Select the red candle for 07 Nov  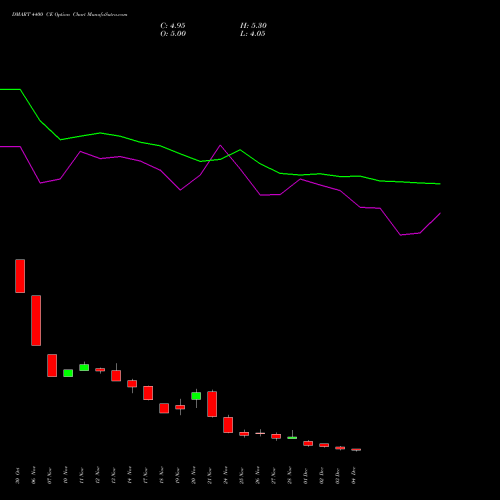pos(52,365)
